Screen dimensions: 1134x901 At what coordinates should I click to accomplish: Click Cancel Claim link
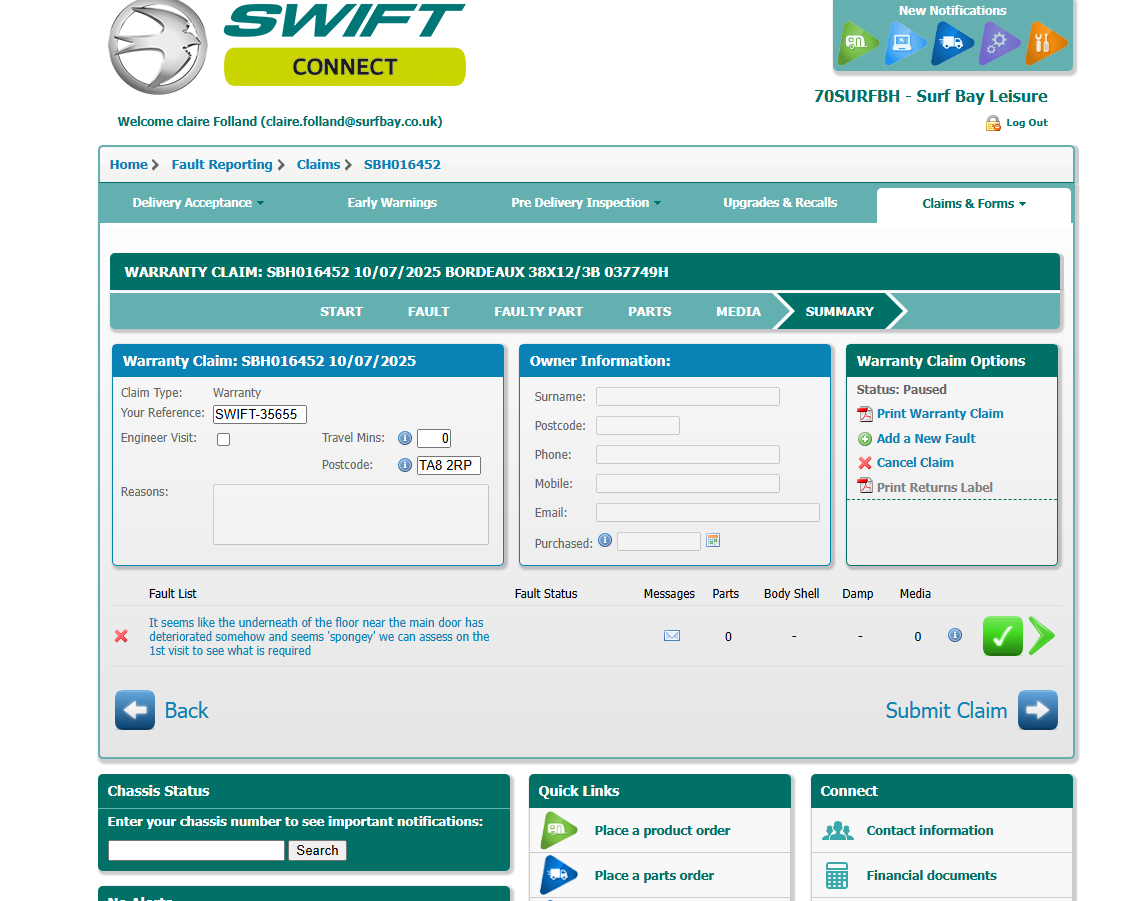click(x=915, y=463)
